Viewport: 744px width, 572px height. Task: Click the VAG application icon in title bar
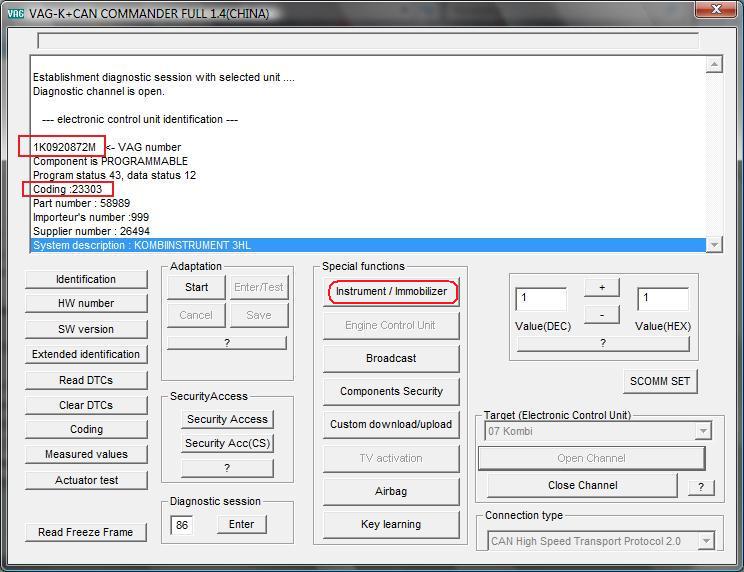tap(15, 13)
